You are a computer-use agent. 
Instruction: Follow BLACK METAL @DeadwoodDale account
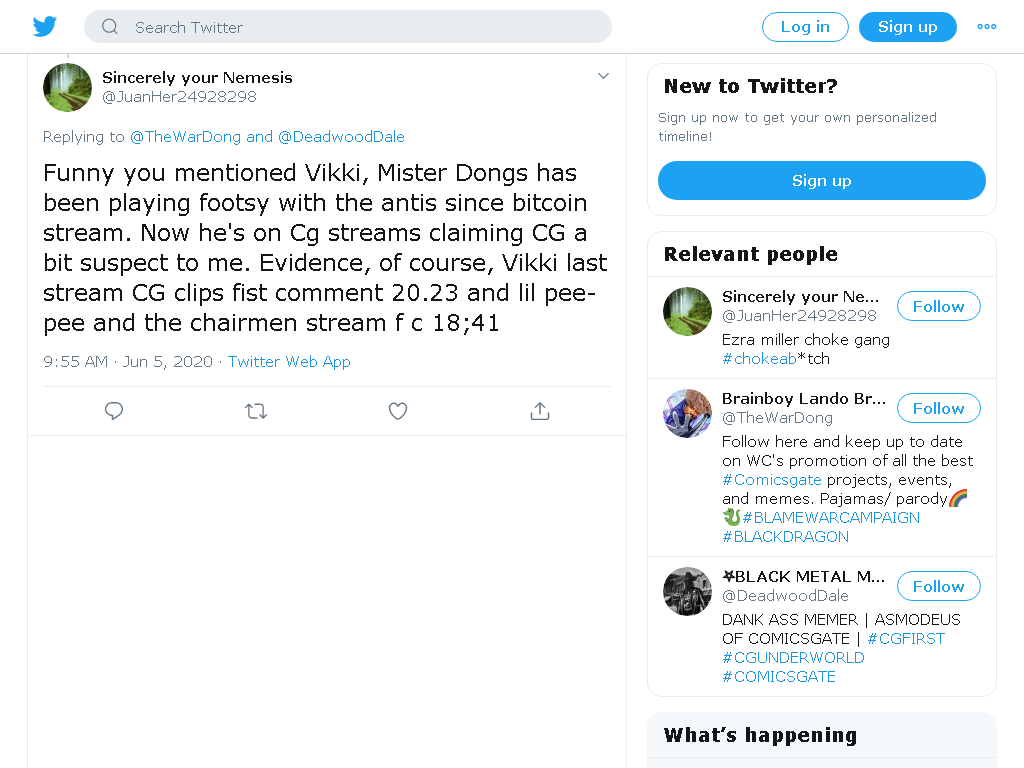[x=938, y=586]
